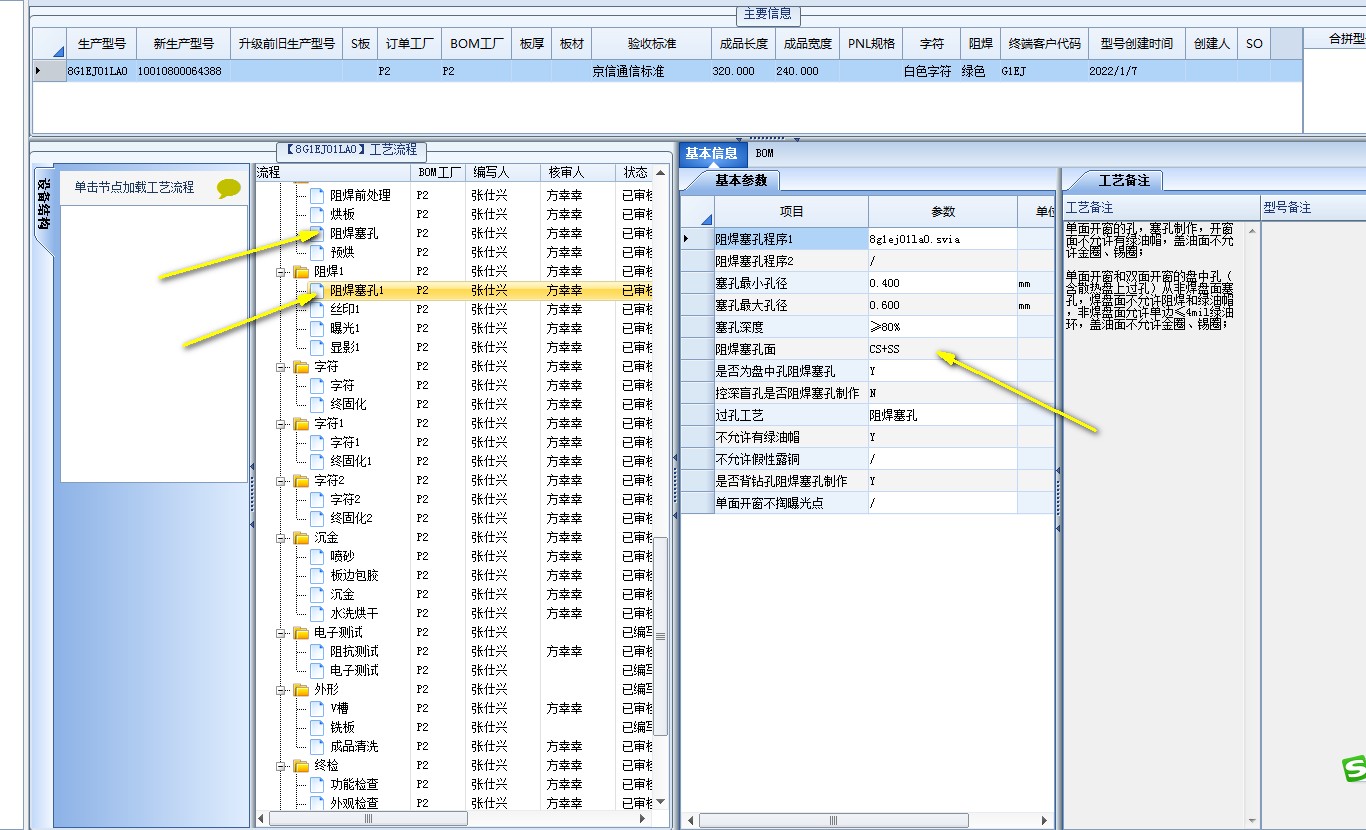
Task: Click page icon beside 水洗烘干
Action: pyautogui.click(x=317, y=613)
